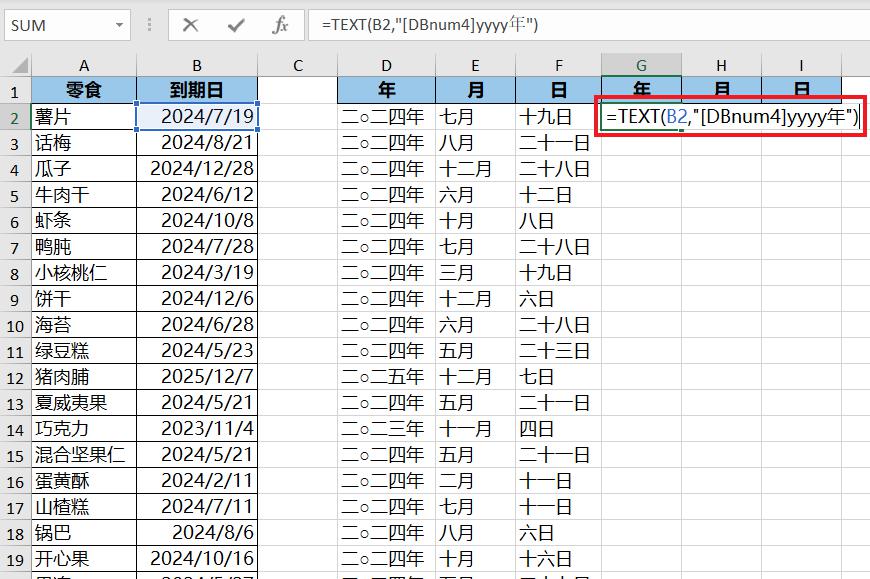Image resolution: width=870 pixels, height=579 pixels.
Task: Select row 12 header
Action: (x=15, y=377)
